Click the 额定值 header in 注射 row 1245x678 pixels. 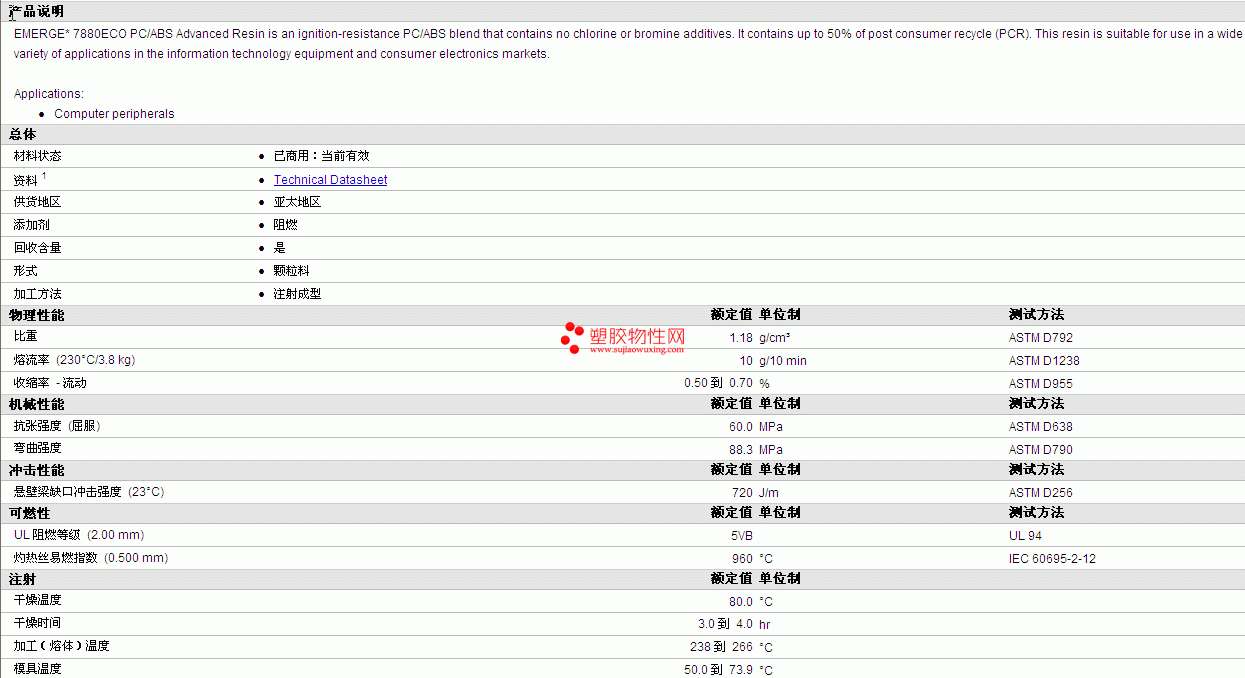tap(731, 579)
